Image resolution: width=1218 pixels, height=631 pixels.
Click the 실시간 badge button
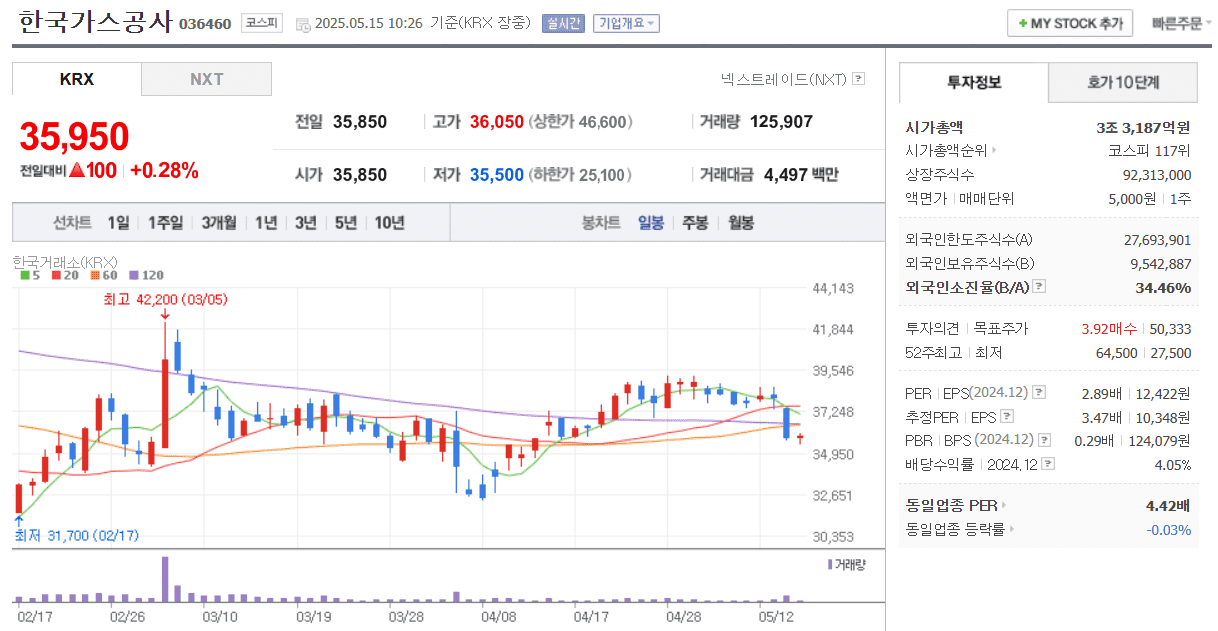pyautogui.click(x=563, y=23)
